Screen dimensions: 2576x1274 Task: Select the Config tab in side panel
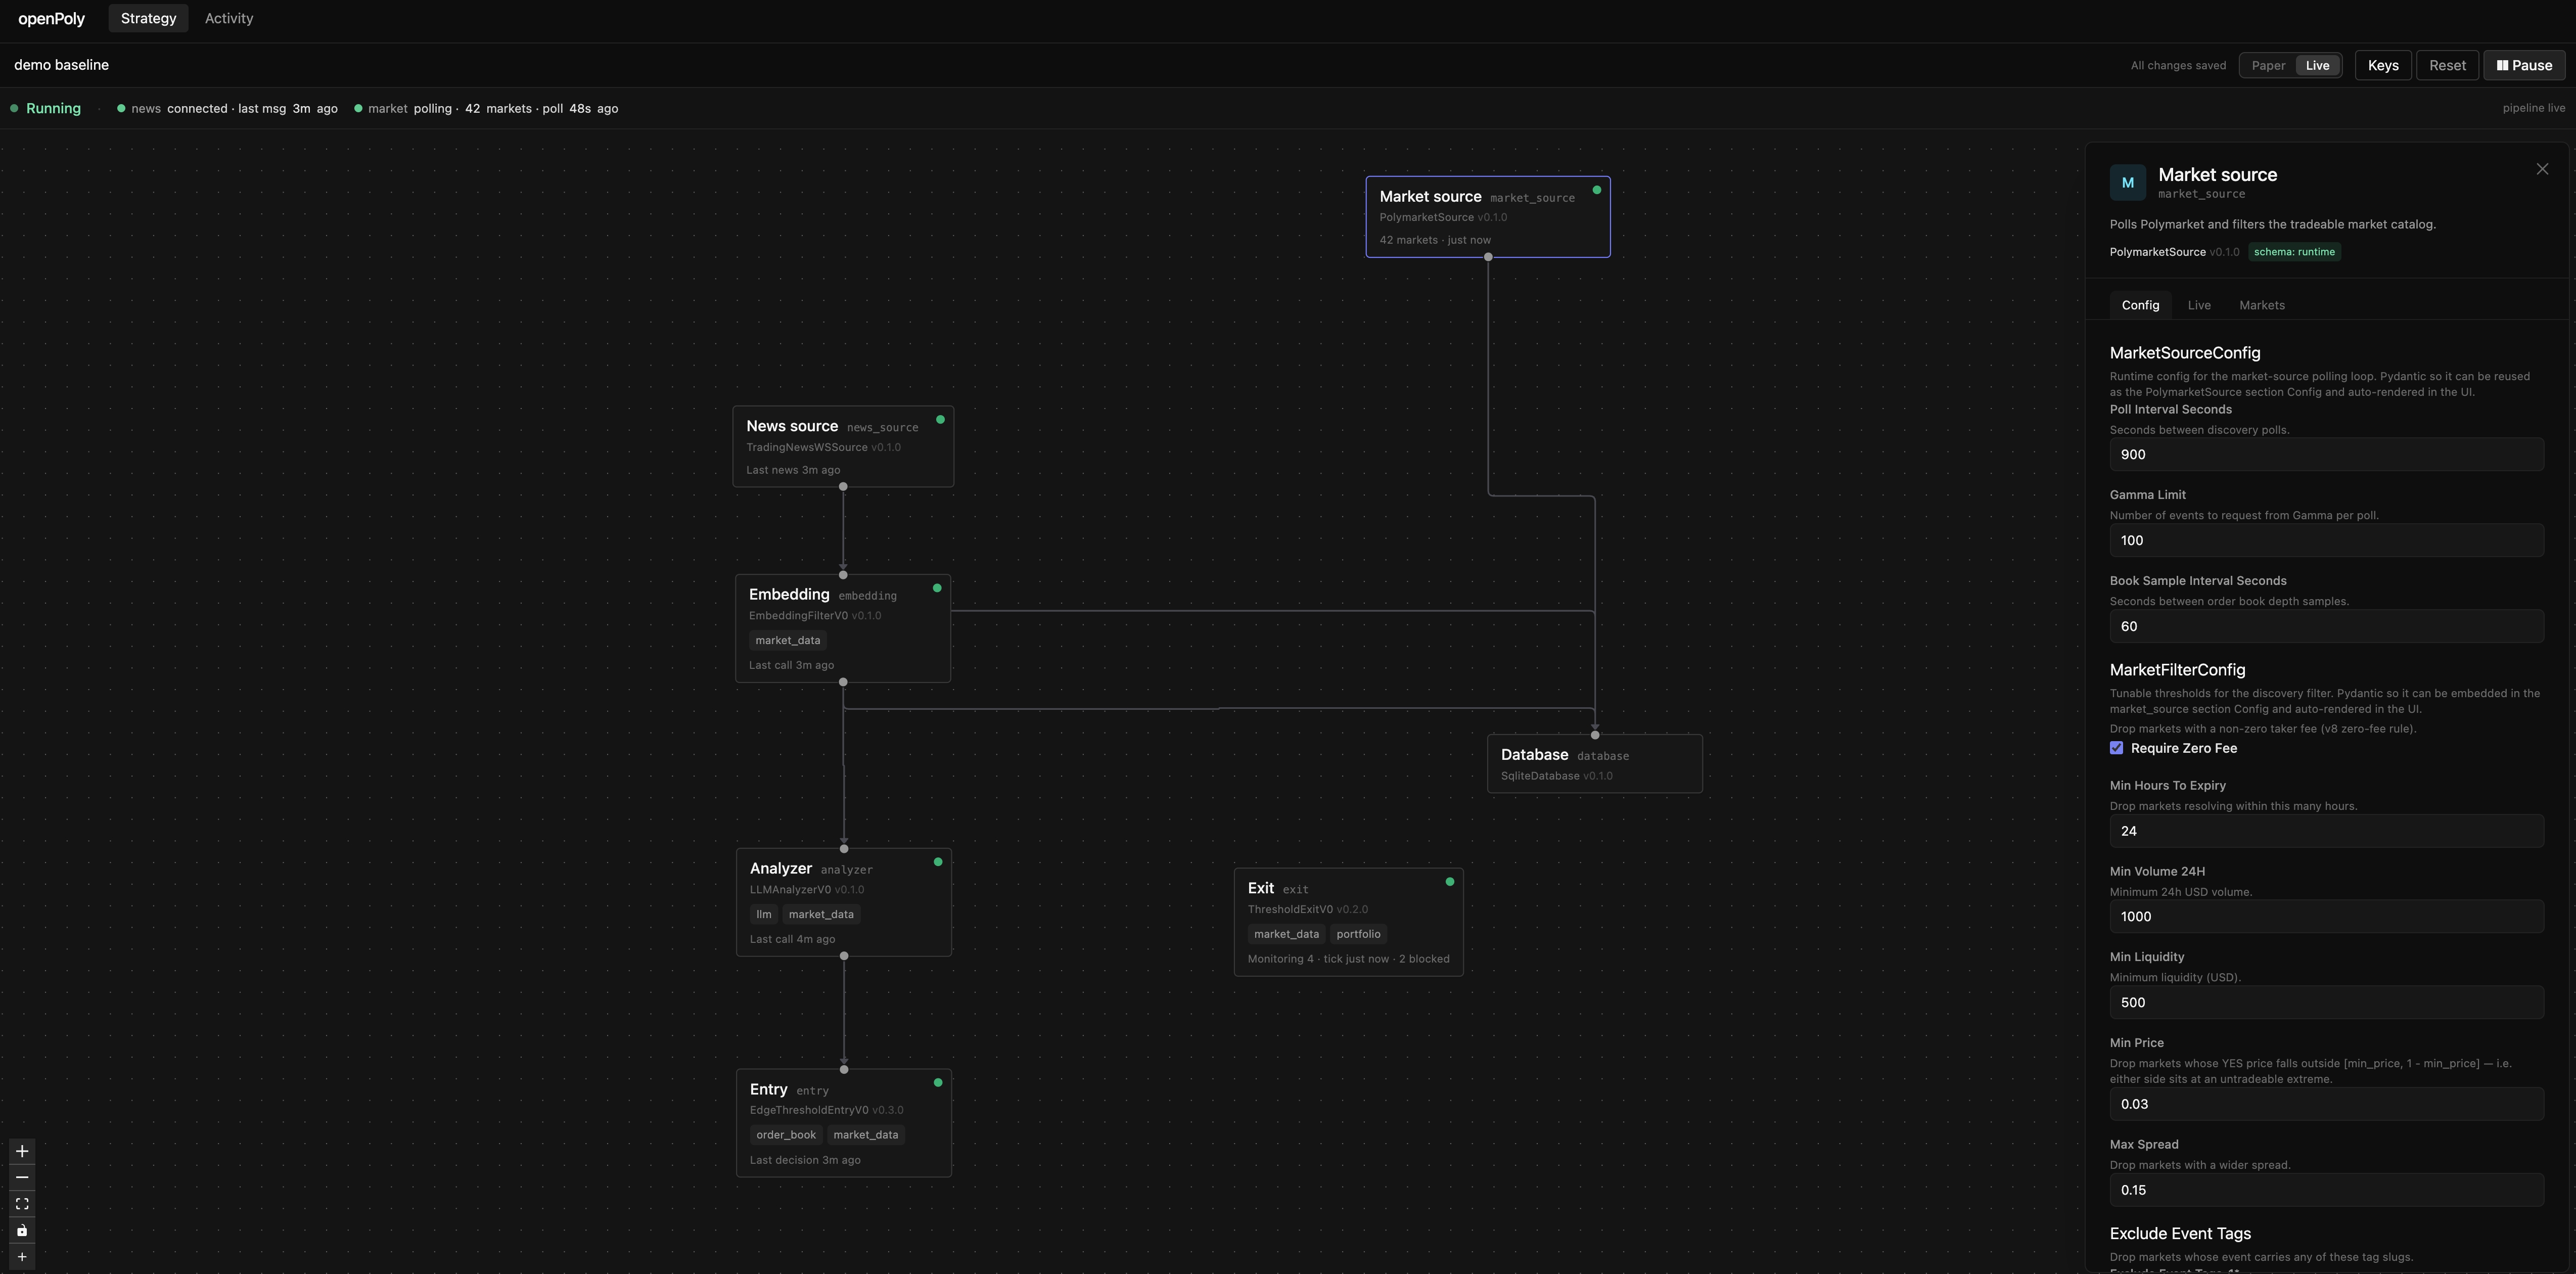2140,305
